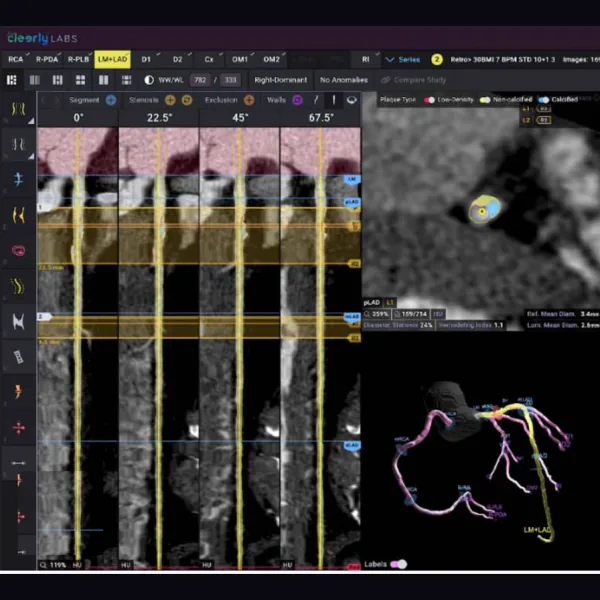Screen dimensions: 600x600
Task: Click the 0° view angle header
Action: click(x=78, y=117)
